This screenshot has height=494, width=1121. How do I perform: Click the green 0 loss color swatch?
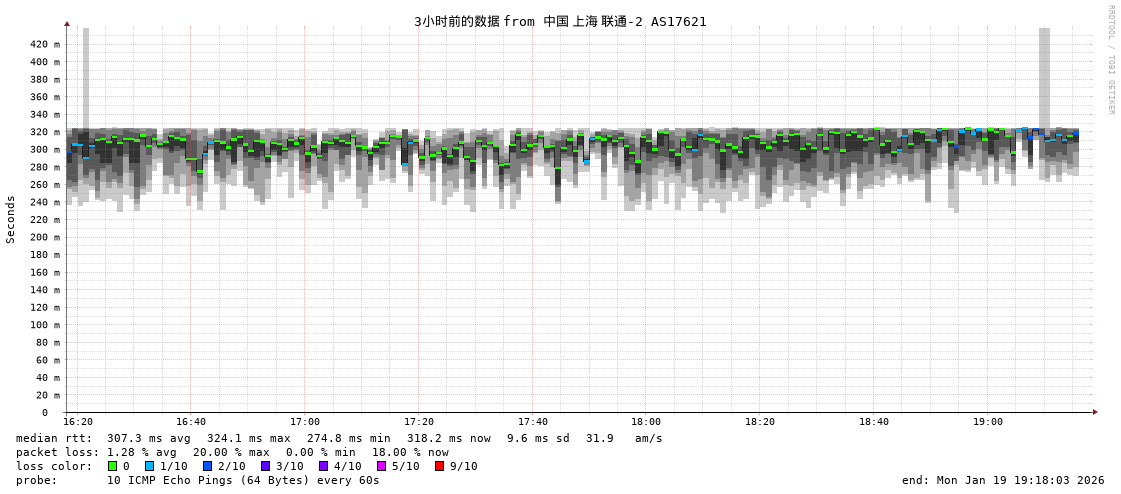tap(112, 466)
